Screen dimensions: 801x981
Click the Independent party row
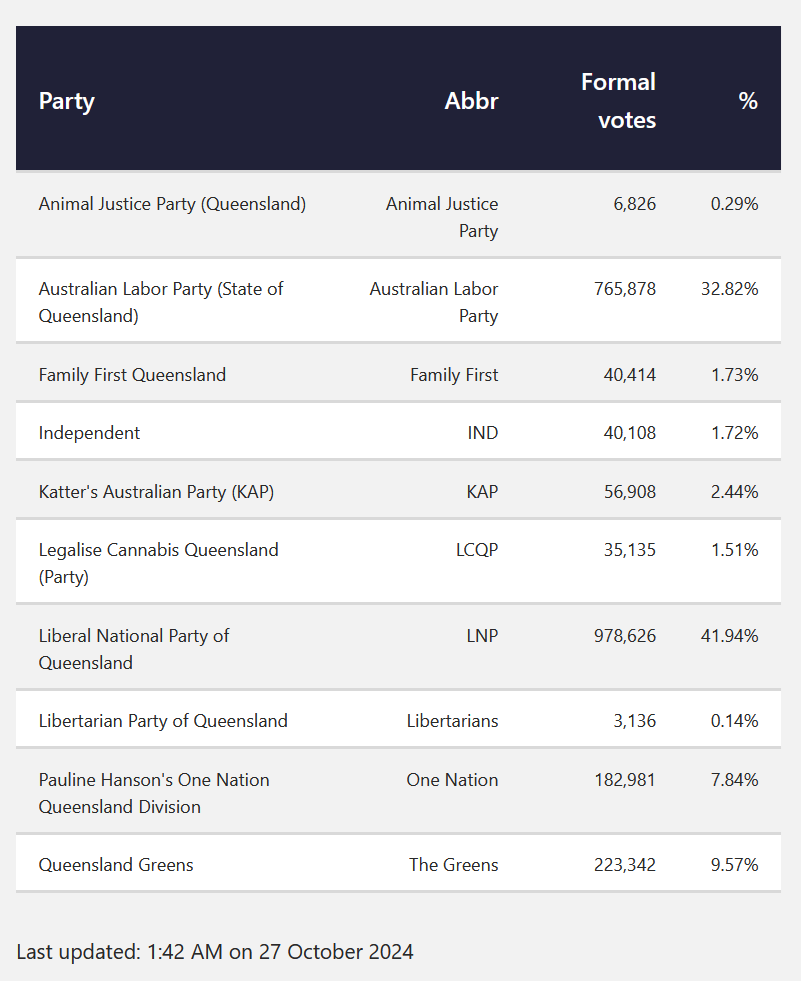point(89,433)
